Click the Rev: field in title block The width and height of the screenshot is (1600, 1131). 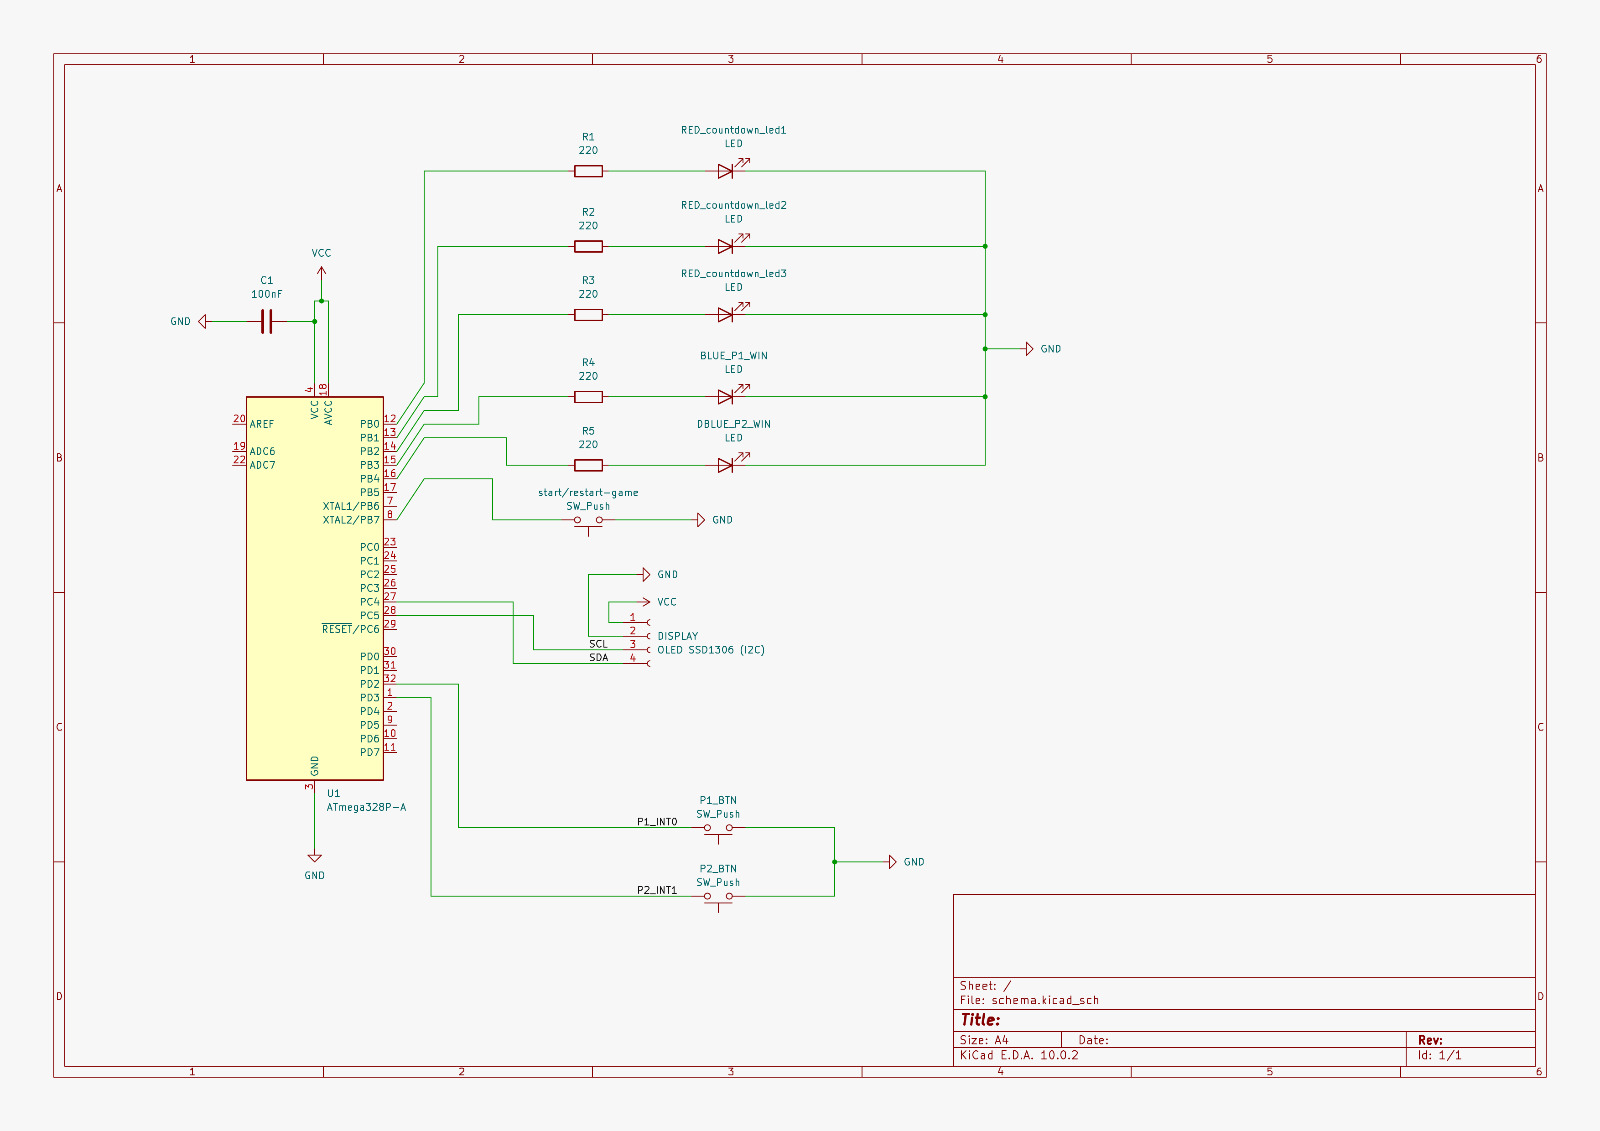[1430, 1040]
